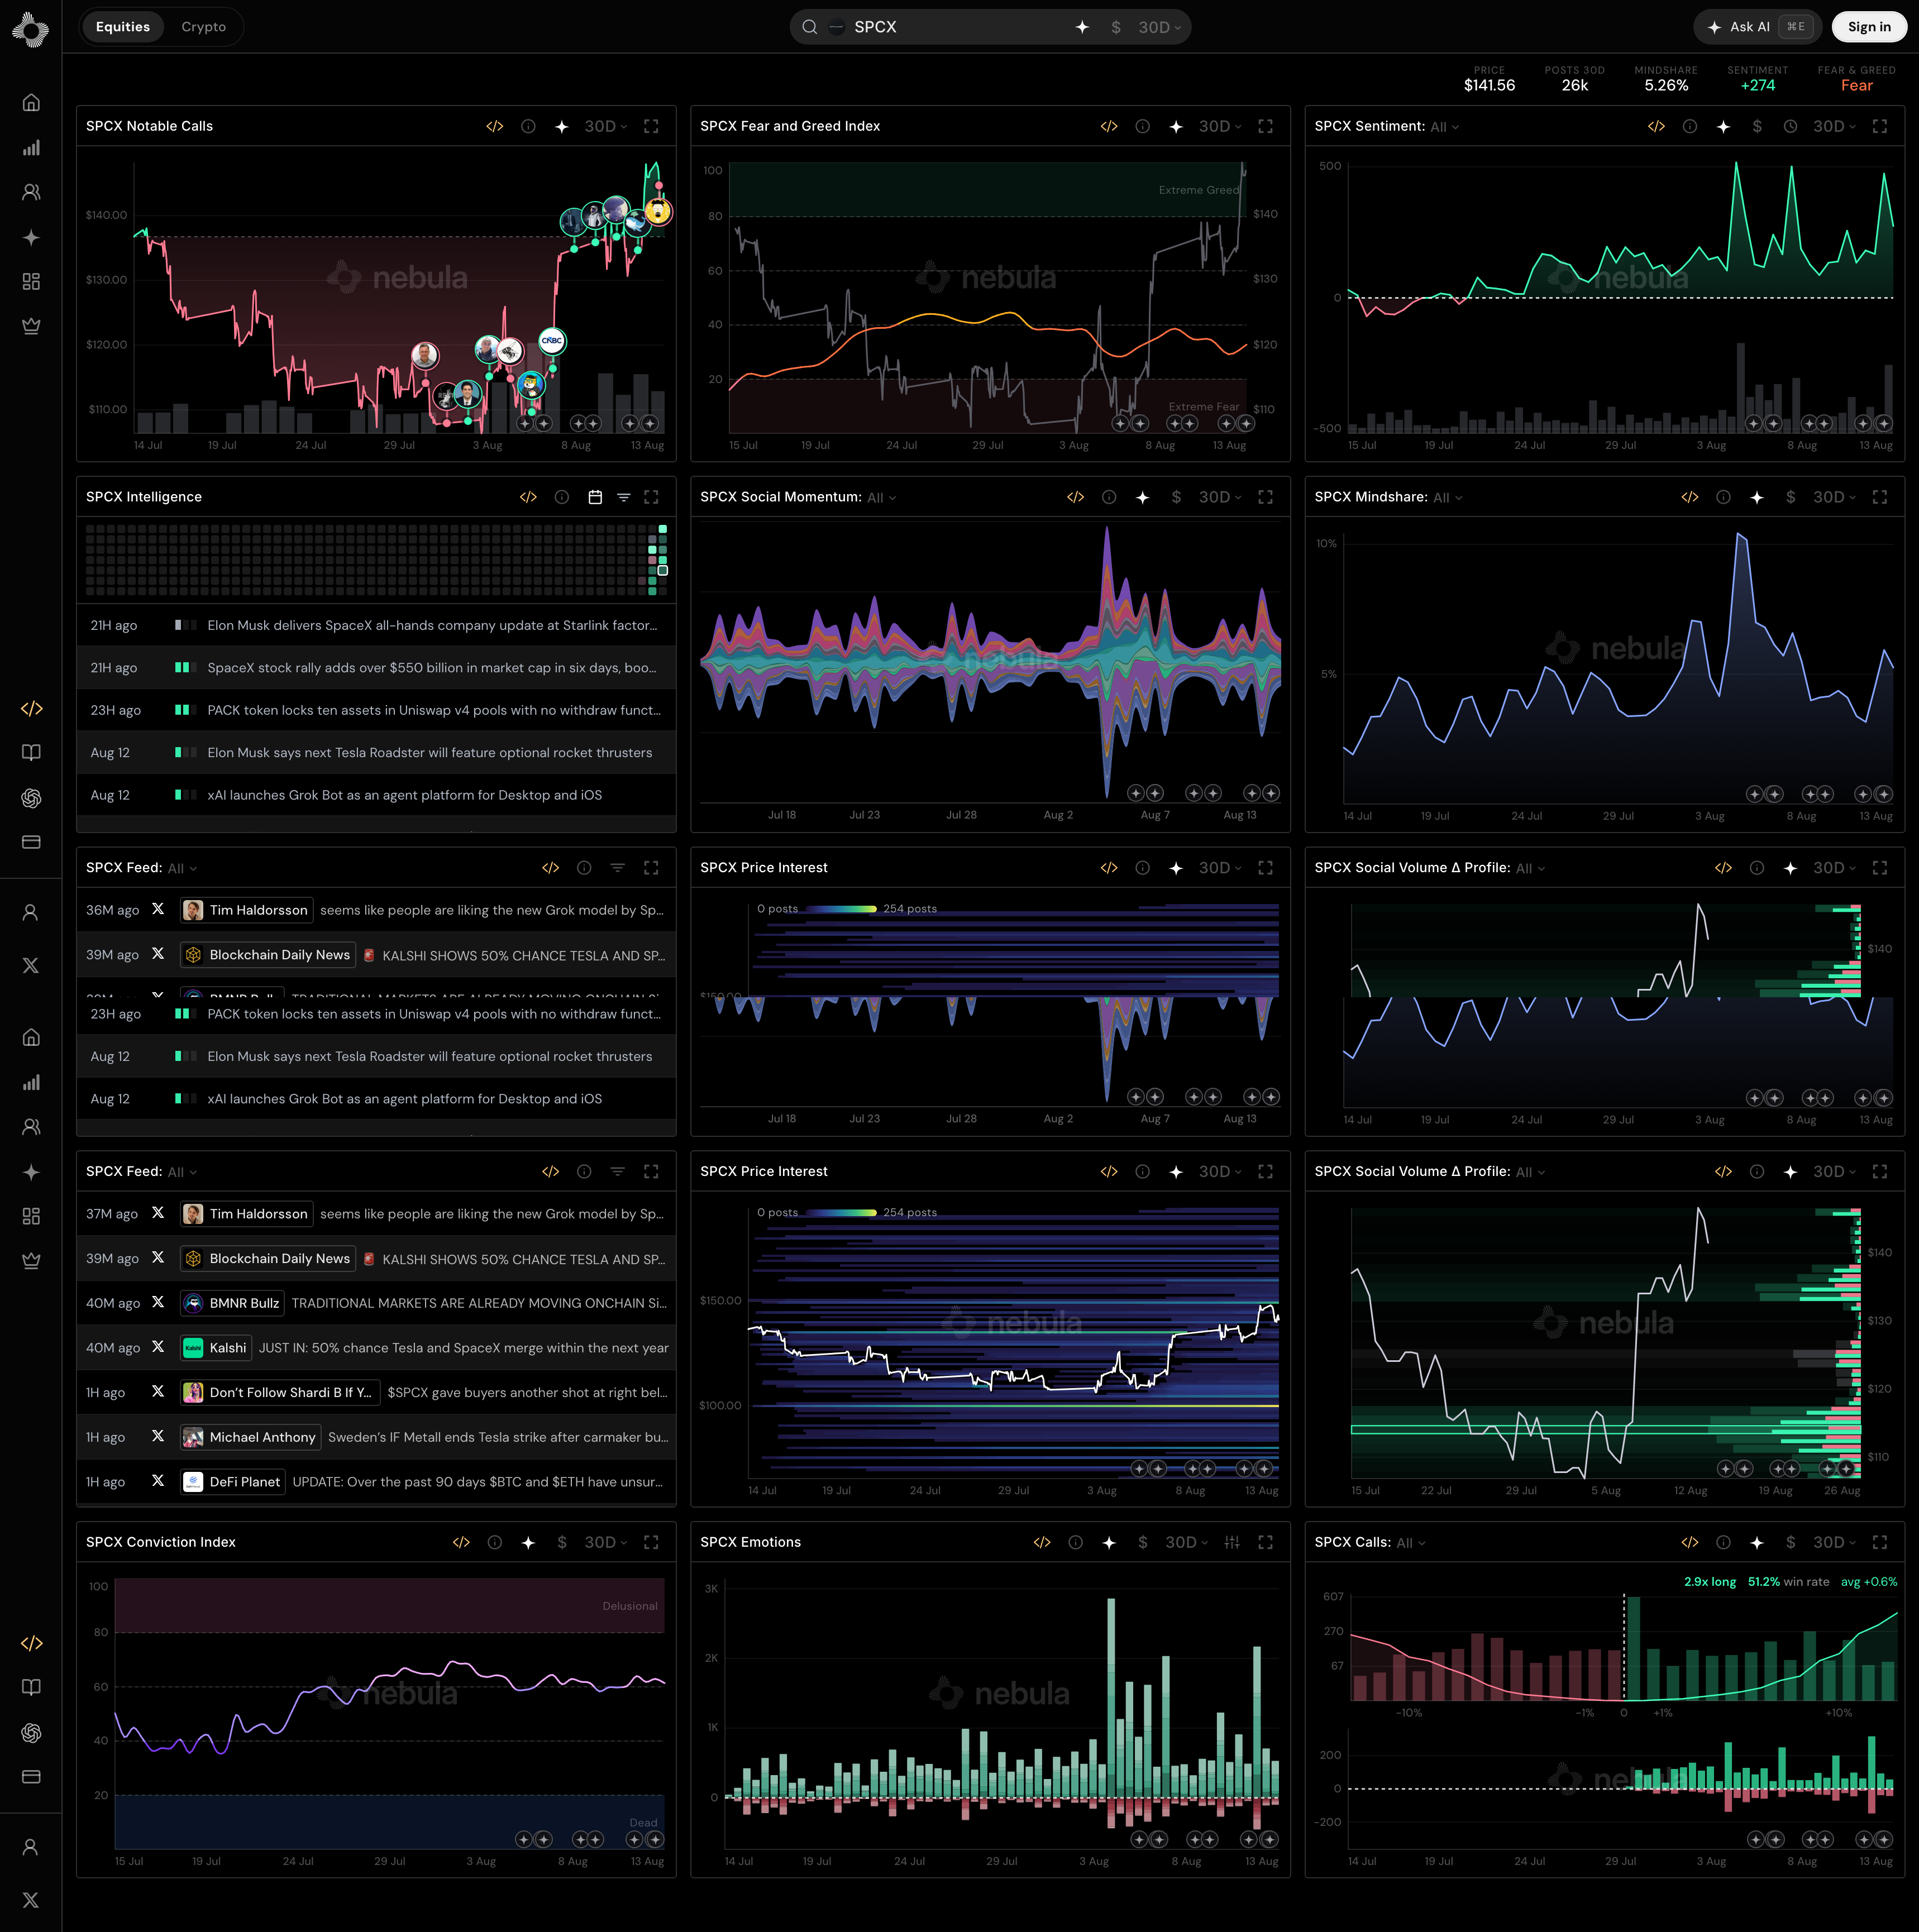
Task: Click the '51.2% win rate' stat in SPCX Calls
Action: 1788,1582
